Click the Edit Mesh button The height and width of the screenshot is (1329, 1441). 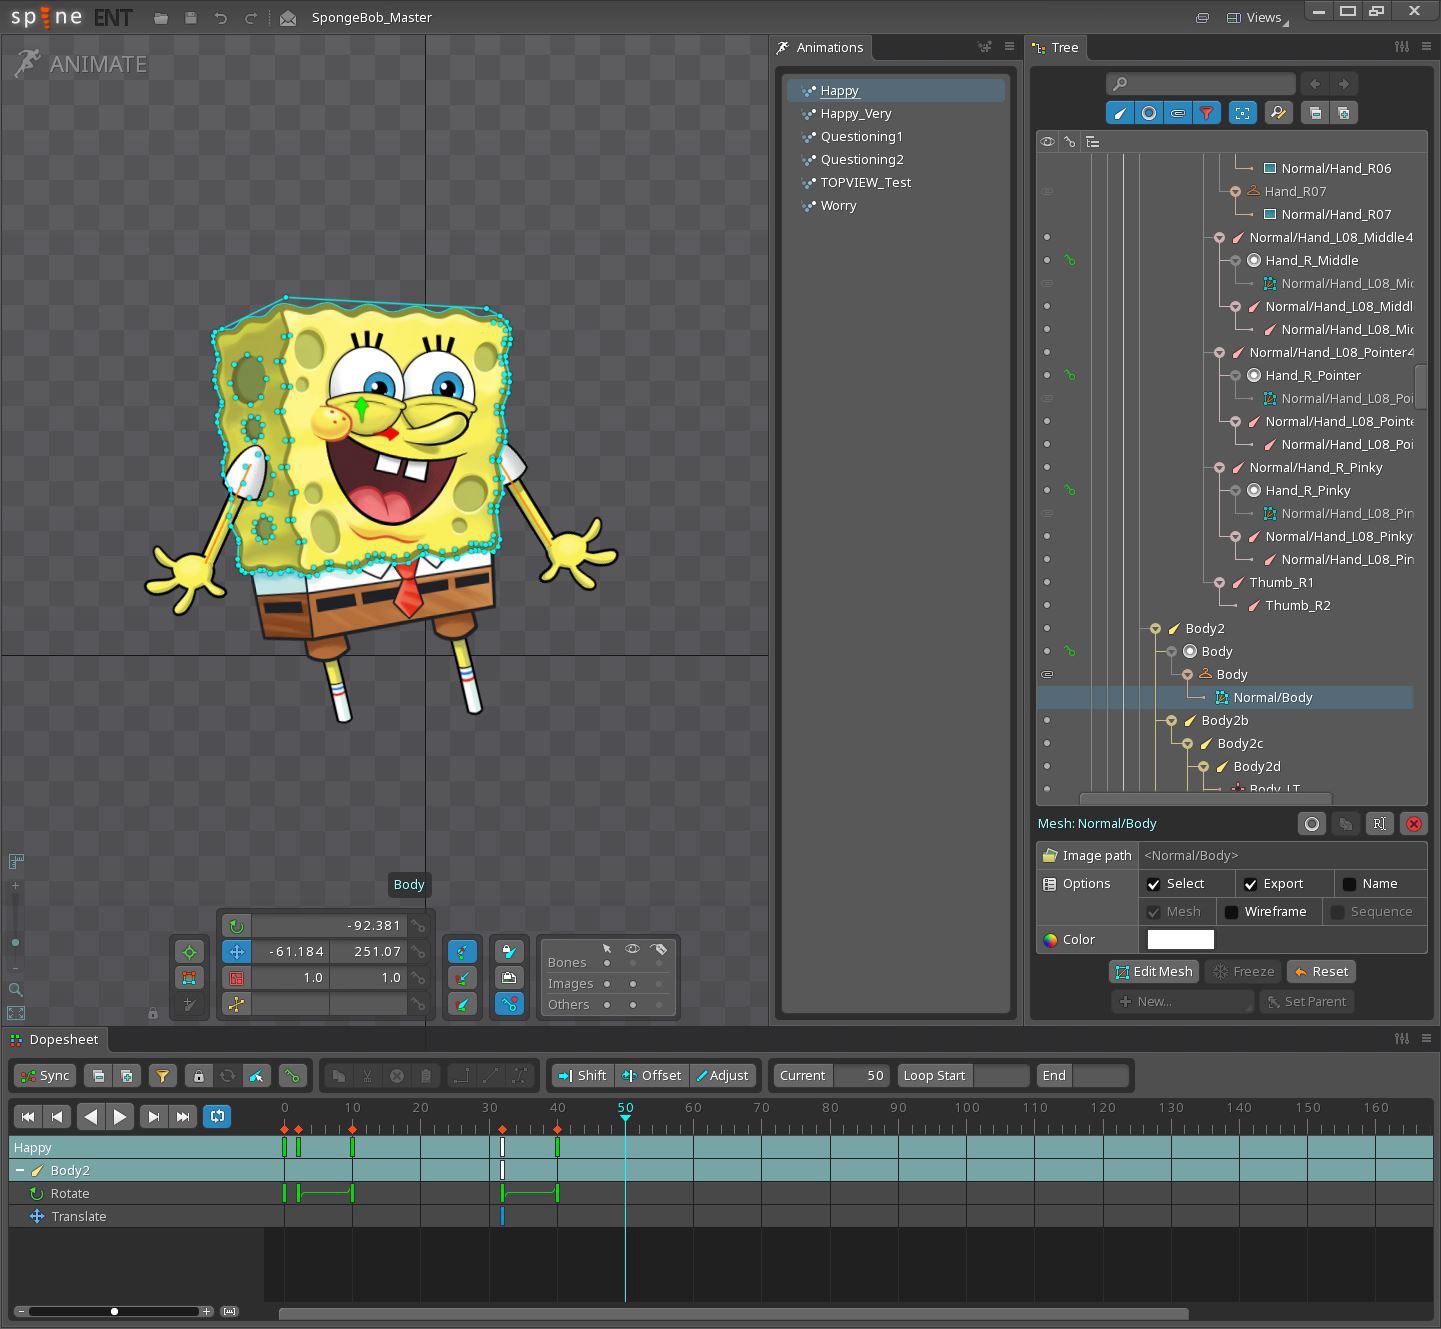(1153, 972)
